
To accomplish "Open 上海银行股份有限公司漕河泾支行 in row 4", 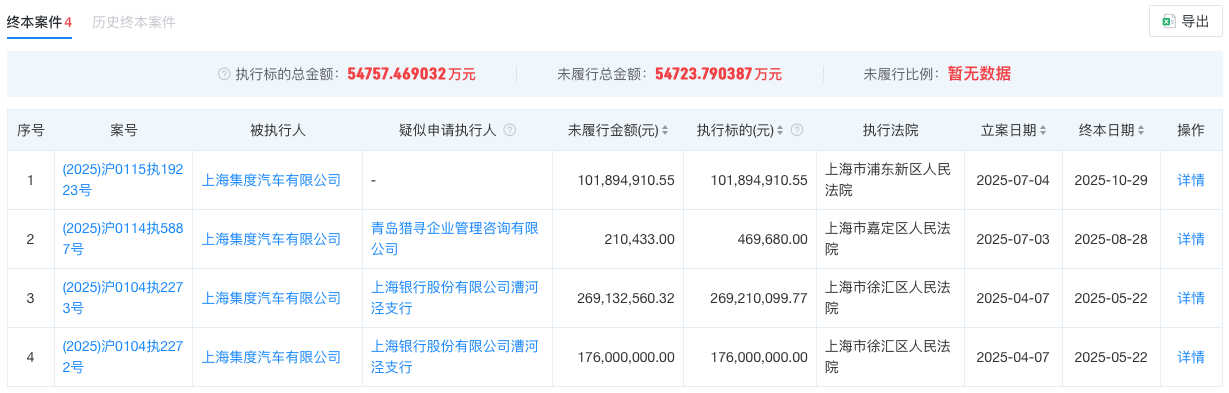I will point(455,357).
